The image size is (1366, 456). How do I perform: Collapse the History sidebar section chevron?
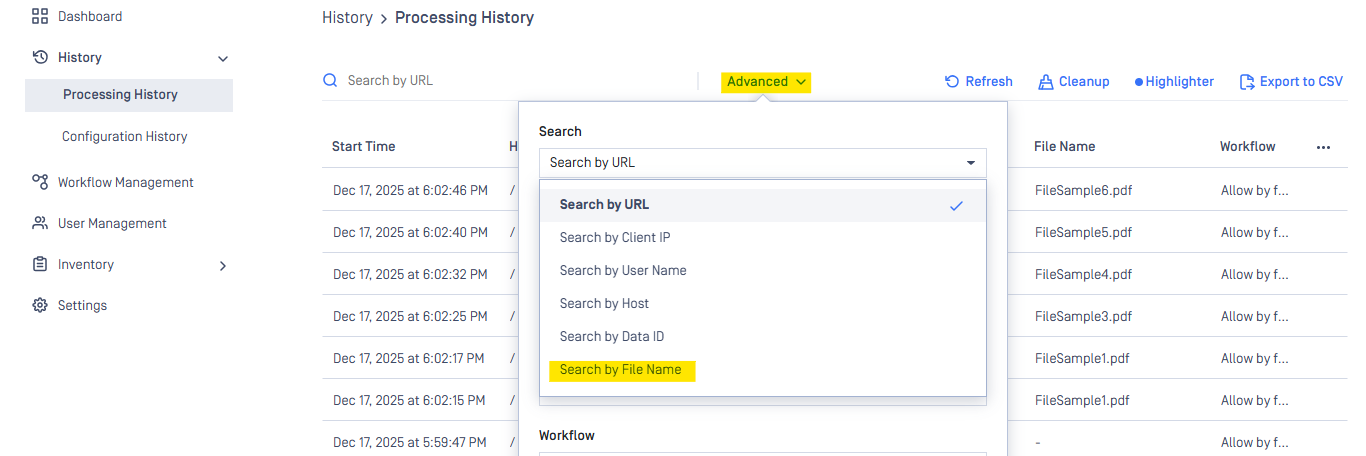point(223,59)
